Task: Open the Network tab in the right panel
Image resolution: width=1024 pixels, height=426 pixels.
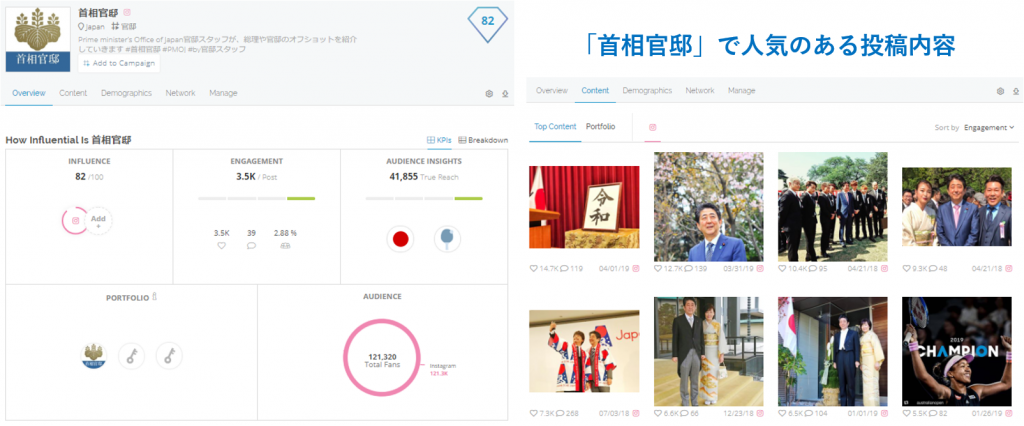Action: point(699,91)
